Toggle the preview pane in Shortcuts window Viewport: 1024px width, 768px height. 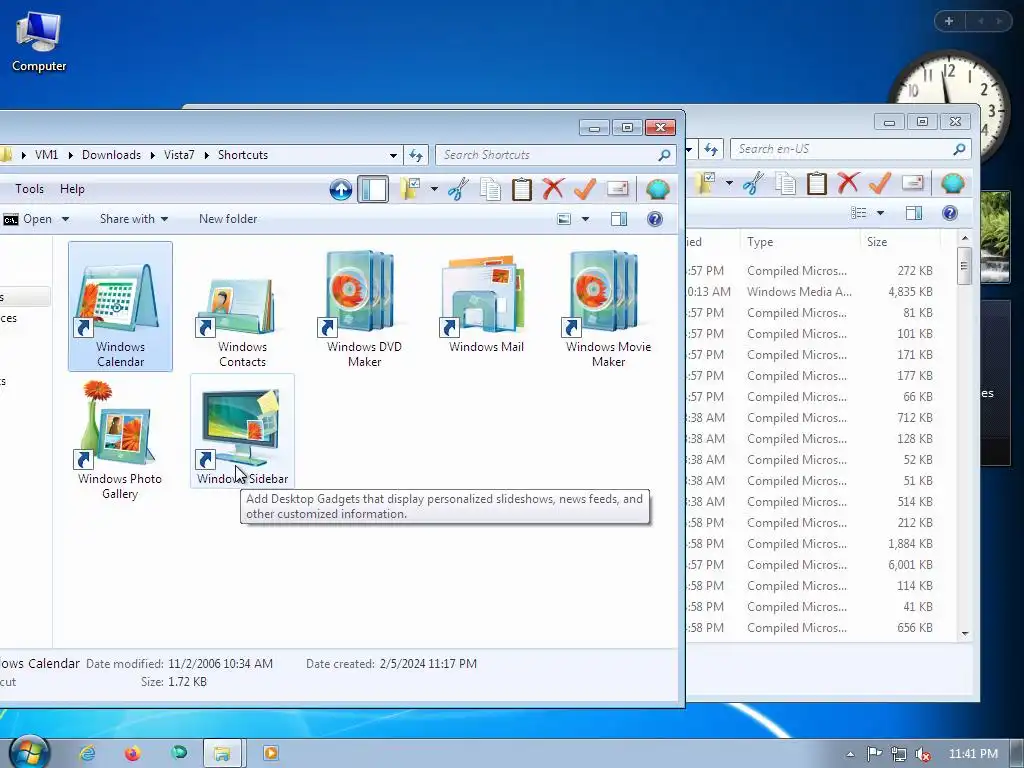click(618, 219)
